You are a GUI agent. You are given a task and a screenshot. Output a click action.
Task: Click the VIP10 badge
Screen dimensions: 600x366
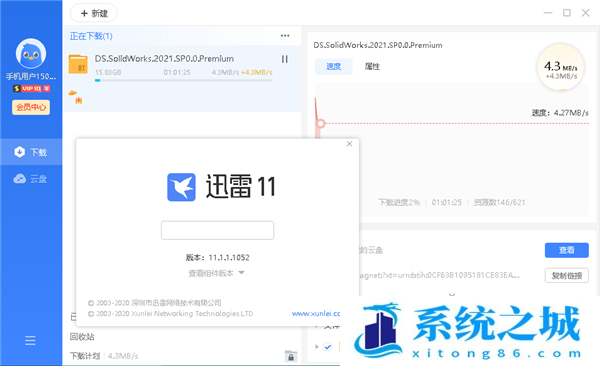pos(31,88)
